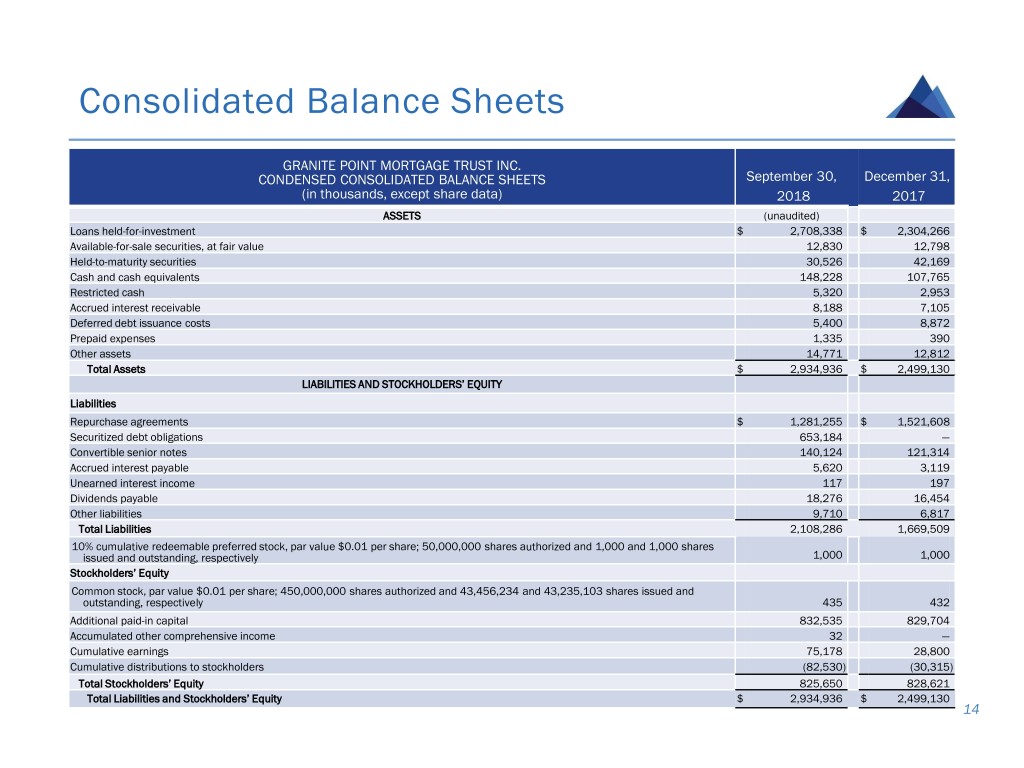Image resolution: width=1024 pixels, height=768 pixels.
Task: Select the 'Unearned interest income' label
Action: pos(132,483)
